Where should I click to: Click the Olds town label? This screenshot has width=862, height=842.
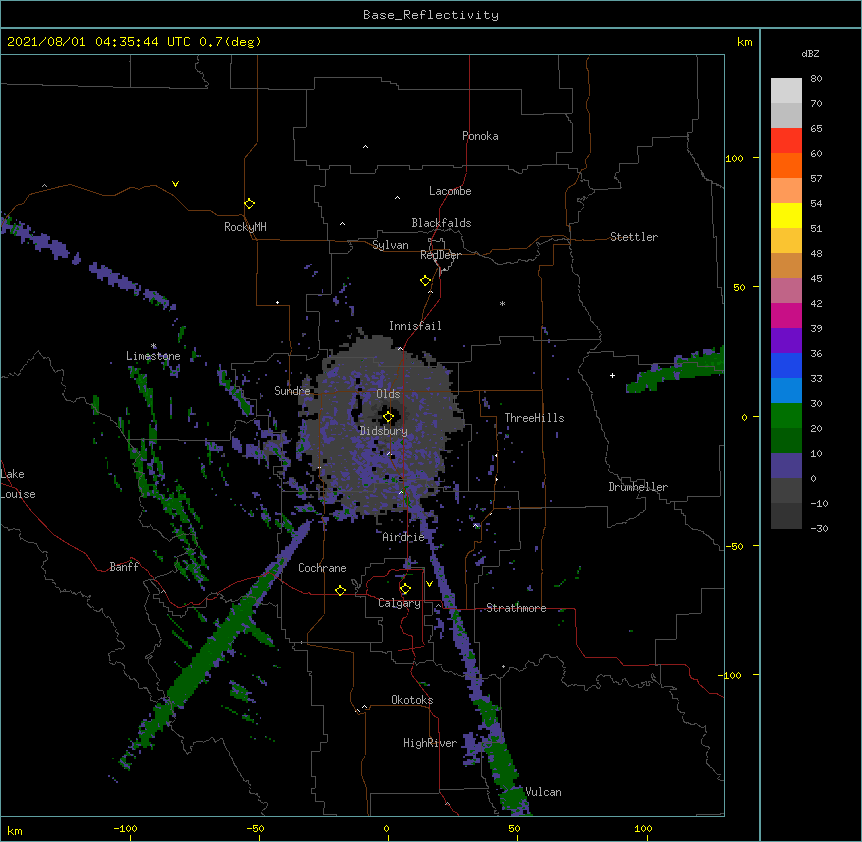(x=388, y=394)
